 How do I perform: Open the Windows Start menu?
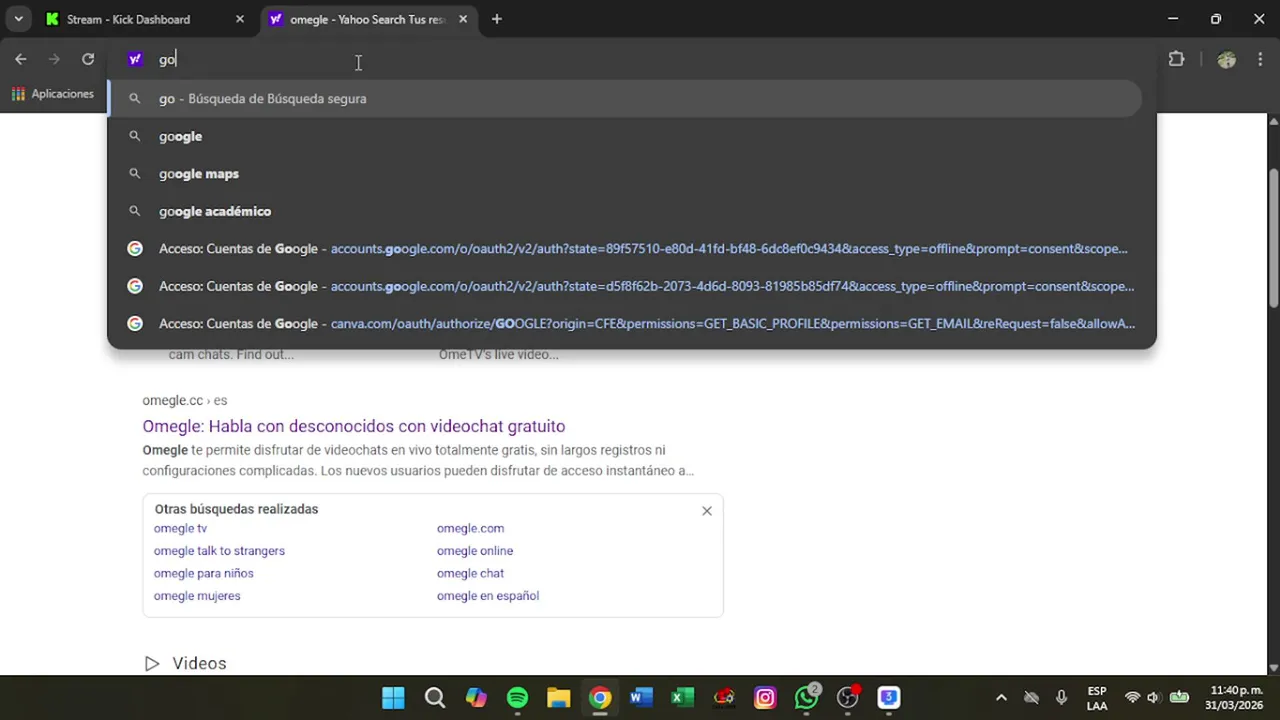click(x=393, y=698)
